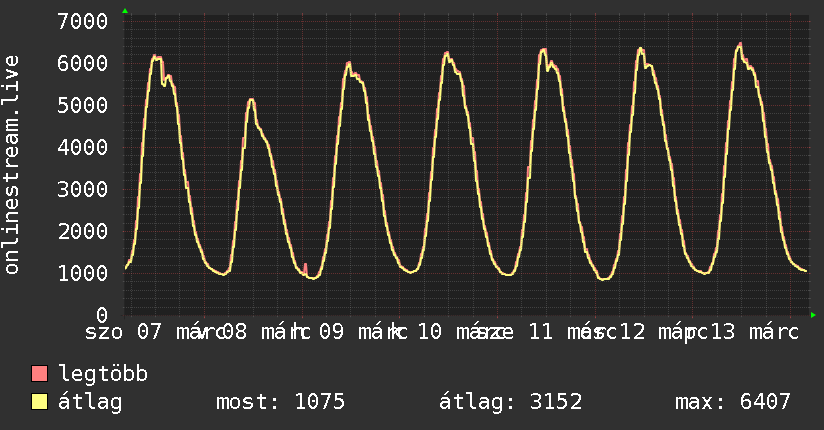The height and width of the screenshot is (430, 824).
Task: Click the small pink spike near 09 márc
Action: click(305, 265)
